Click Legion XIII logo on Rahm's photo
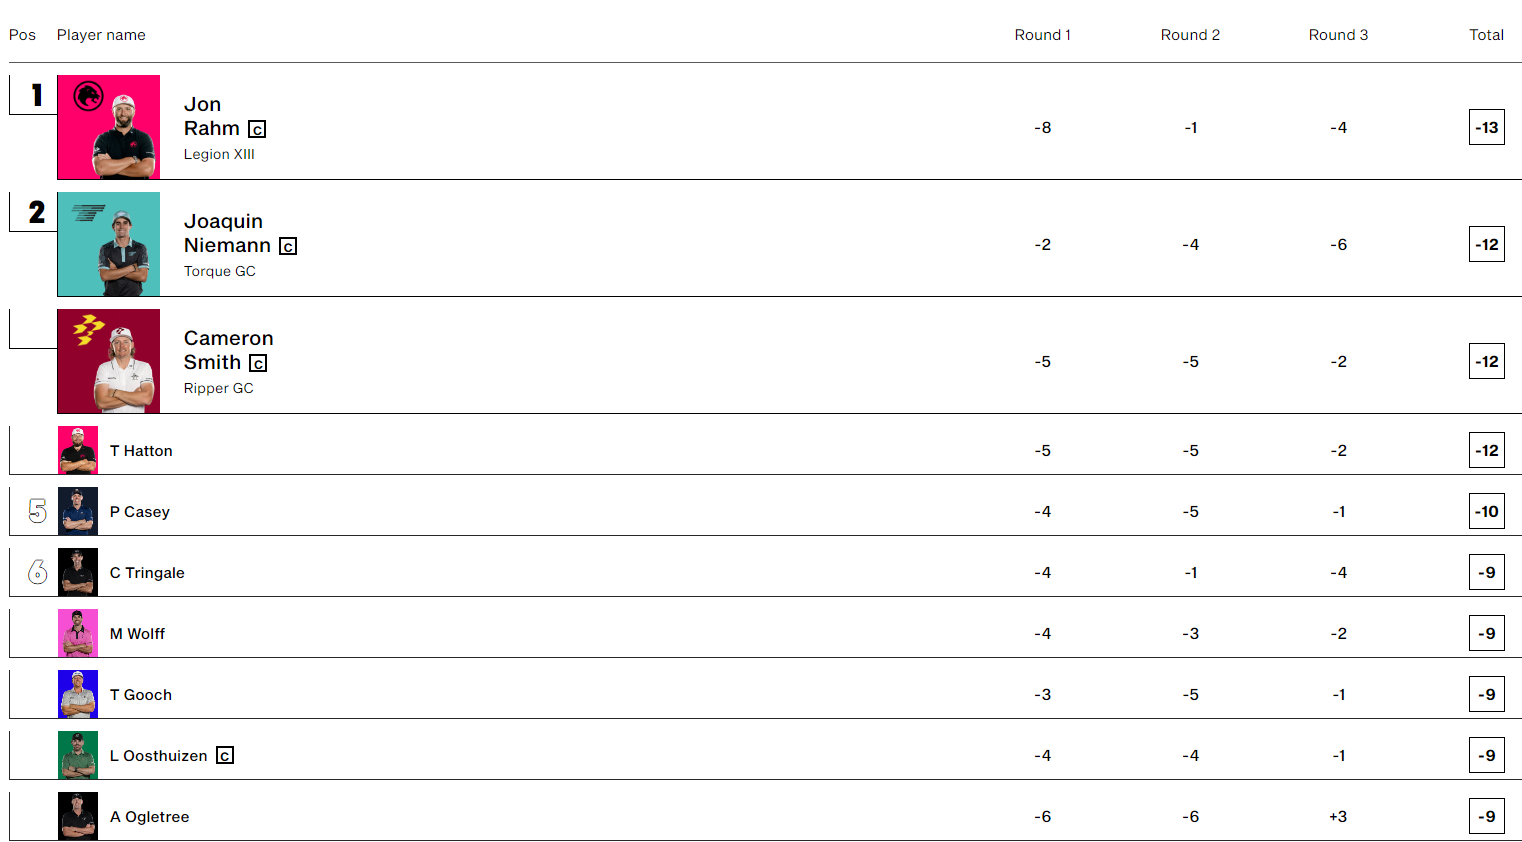 [x=89, y=96]
